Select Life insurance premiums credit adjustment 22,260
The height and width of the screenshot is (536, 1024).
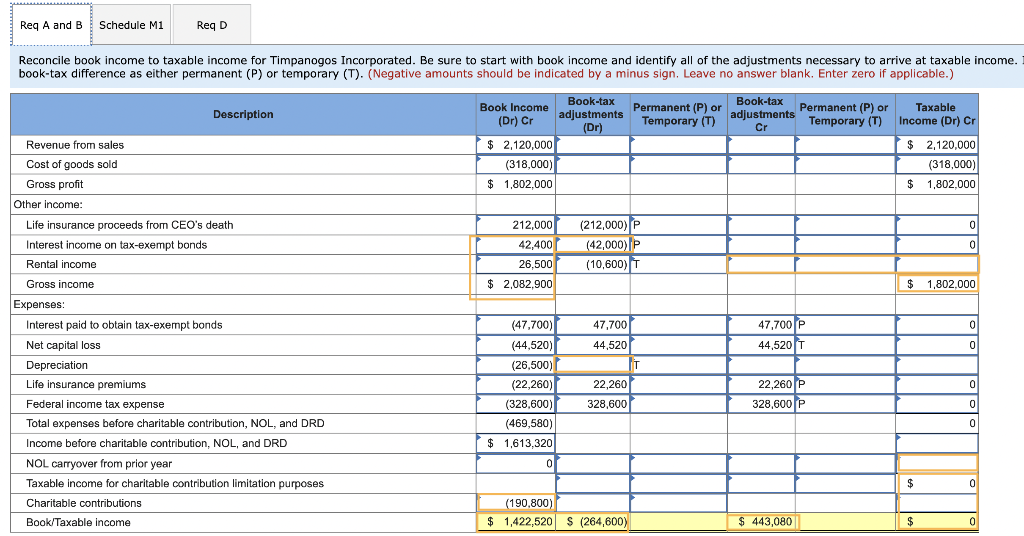tap(761, 385)
